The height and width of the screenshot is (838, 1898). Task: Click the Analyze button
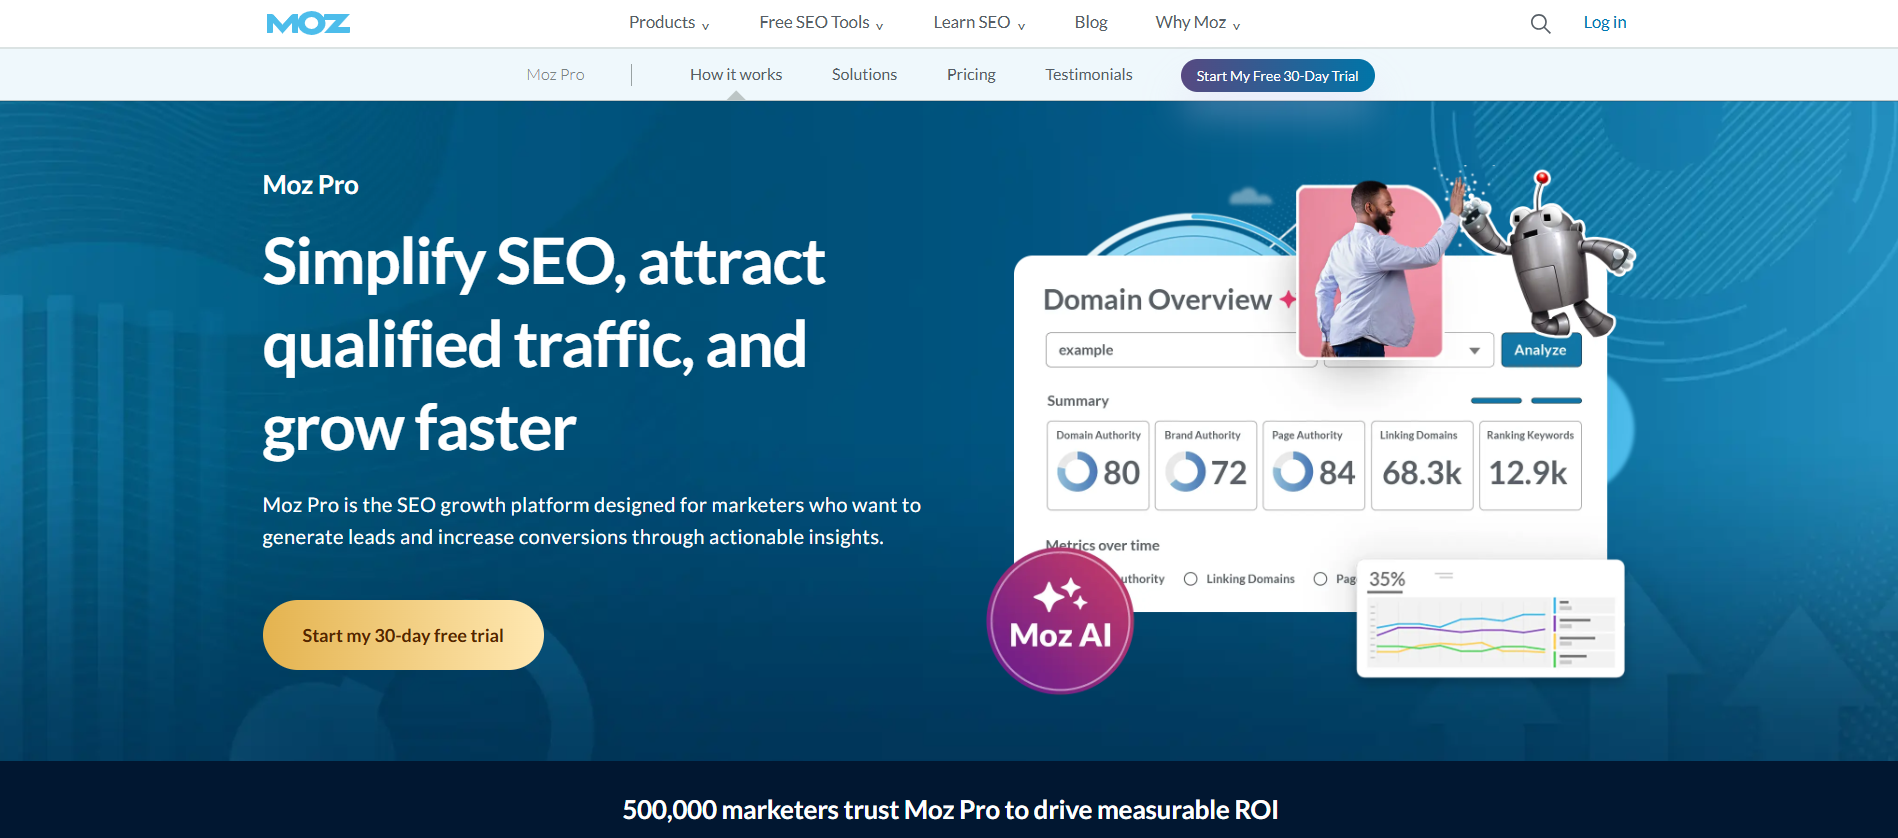1540,350
